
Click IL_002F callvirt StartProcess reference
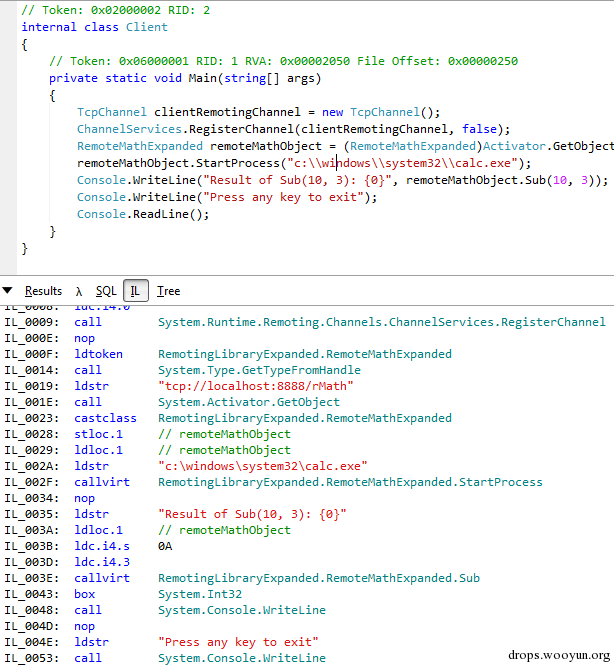coord(350,482)
